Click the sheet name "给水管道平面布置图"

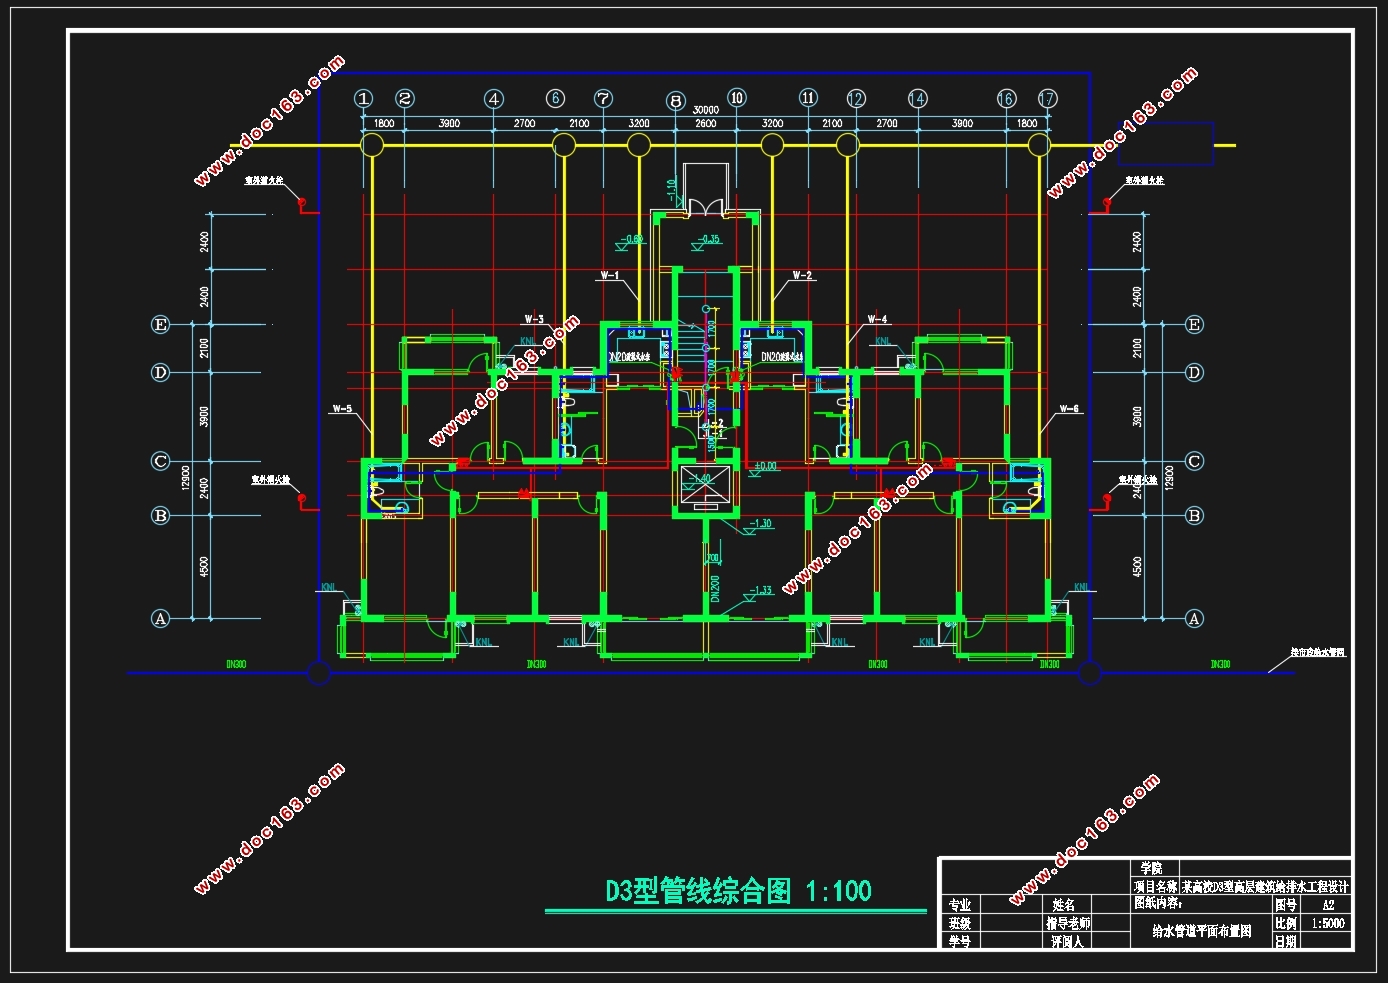pos(1202,931)
